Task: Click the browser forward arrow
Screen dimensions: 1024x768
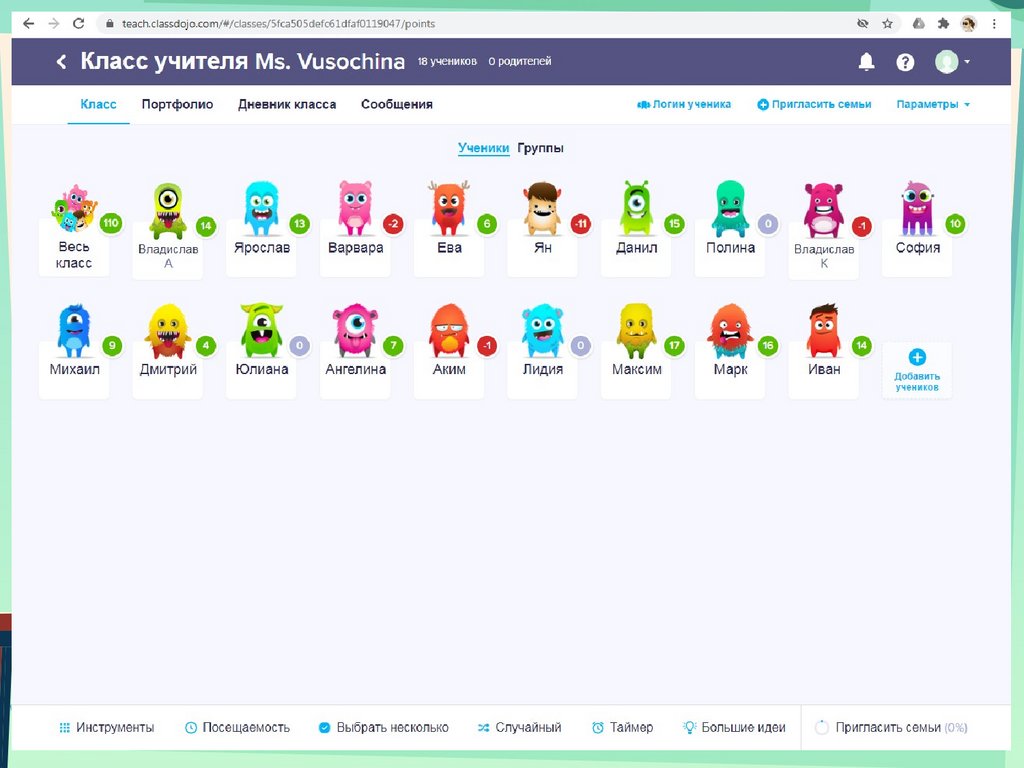Action: pyautogui.click(x=54, y=24)
